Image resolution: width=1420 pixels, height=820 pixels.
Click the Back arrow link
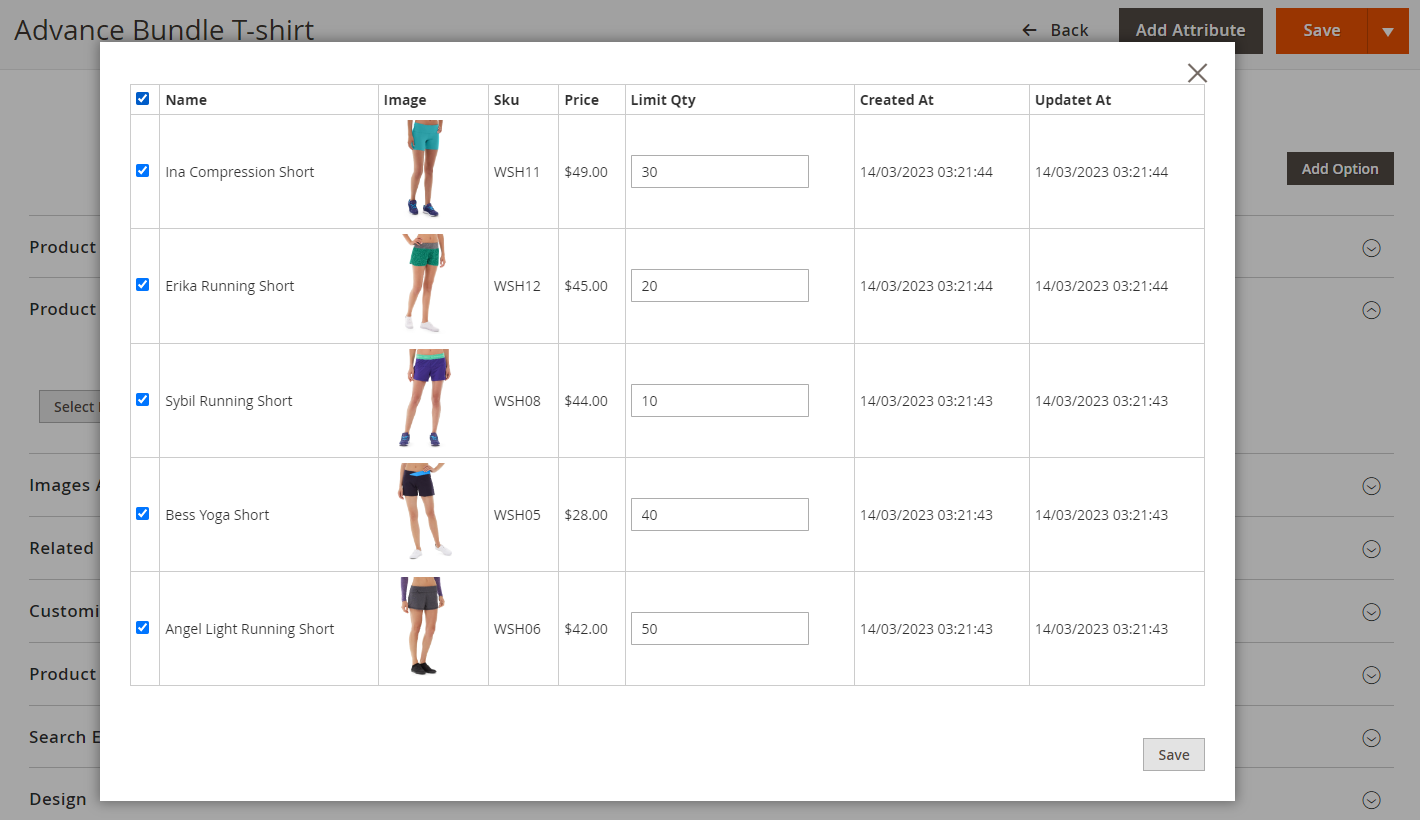pos(1055,31)
